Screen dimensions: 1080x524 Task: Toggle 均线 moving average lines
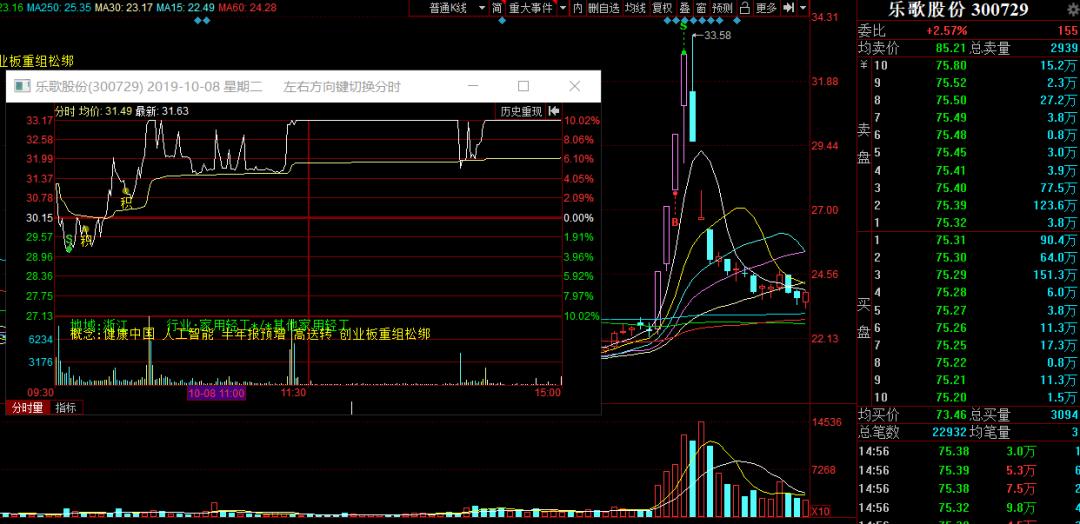[635, 8]
